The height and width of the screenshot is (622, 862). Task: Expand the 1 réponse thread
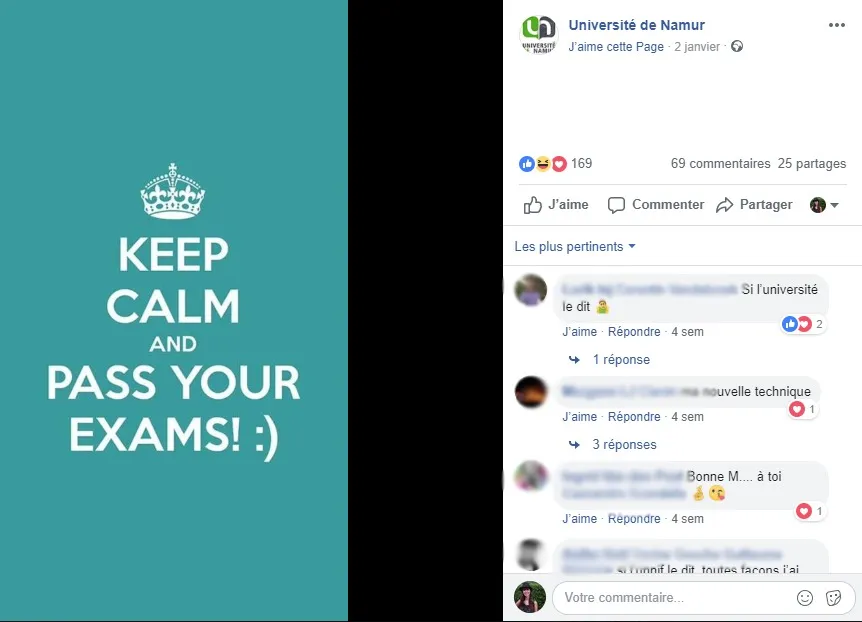609,360
